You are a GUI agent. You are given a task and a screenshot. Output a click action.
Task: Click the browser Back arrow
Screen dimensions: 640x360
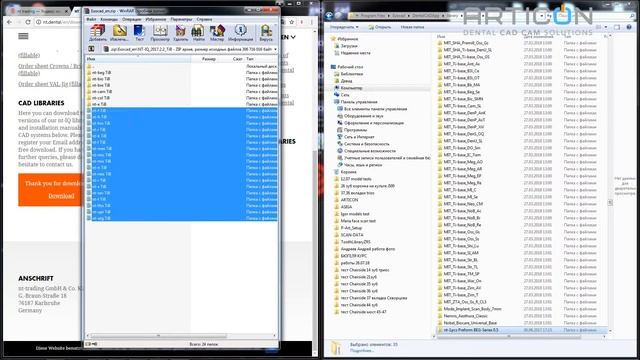9,22
